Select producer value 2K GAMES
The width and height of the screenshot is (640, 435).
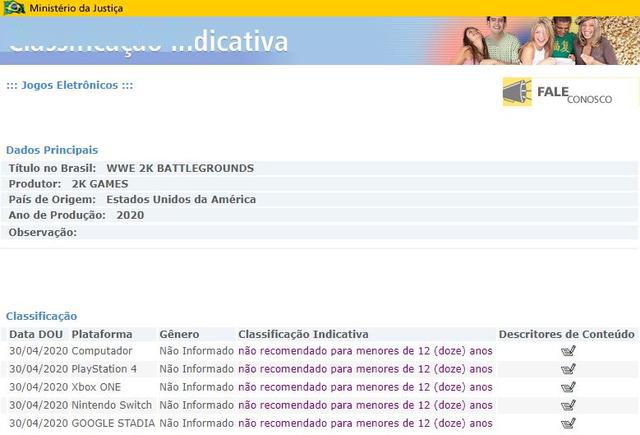point(100,184)
